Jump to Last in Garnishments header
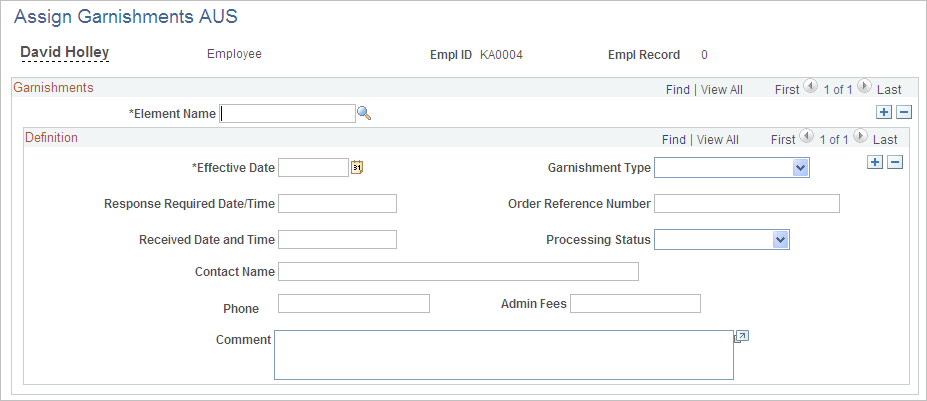Viewport: 927px width, 401px height. click(889, 90)
